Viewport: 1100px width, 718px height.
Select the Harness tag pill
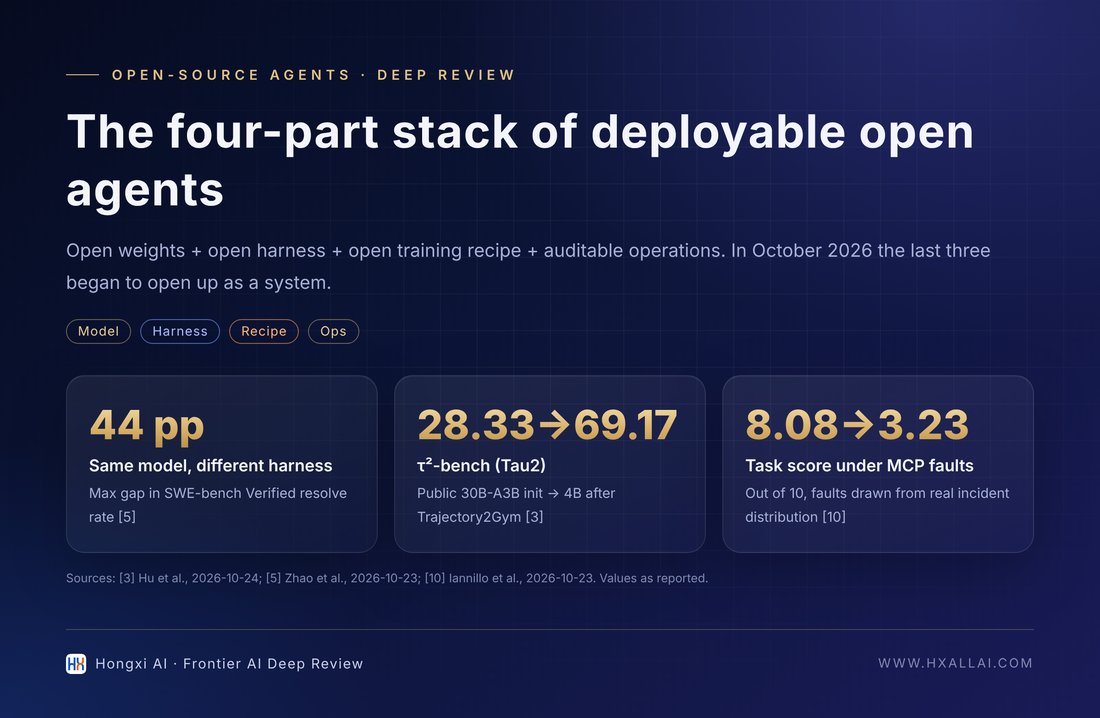pos(180,331)
